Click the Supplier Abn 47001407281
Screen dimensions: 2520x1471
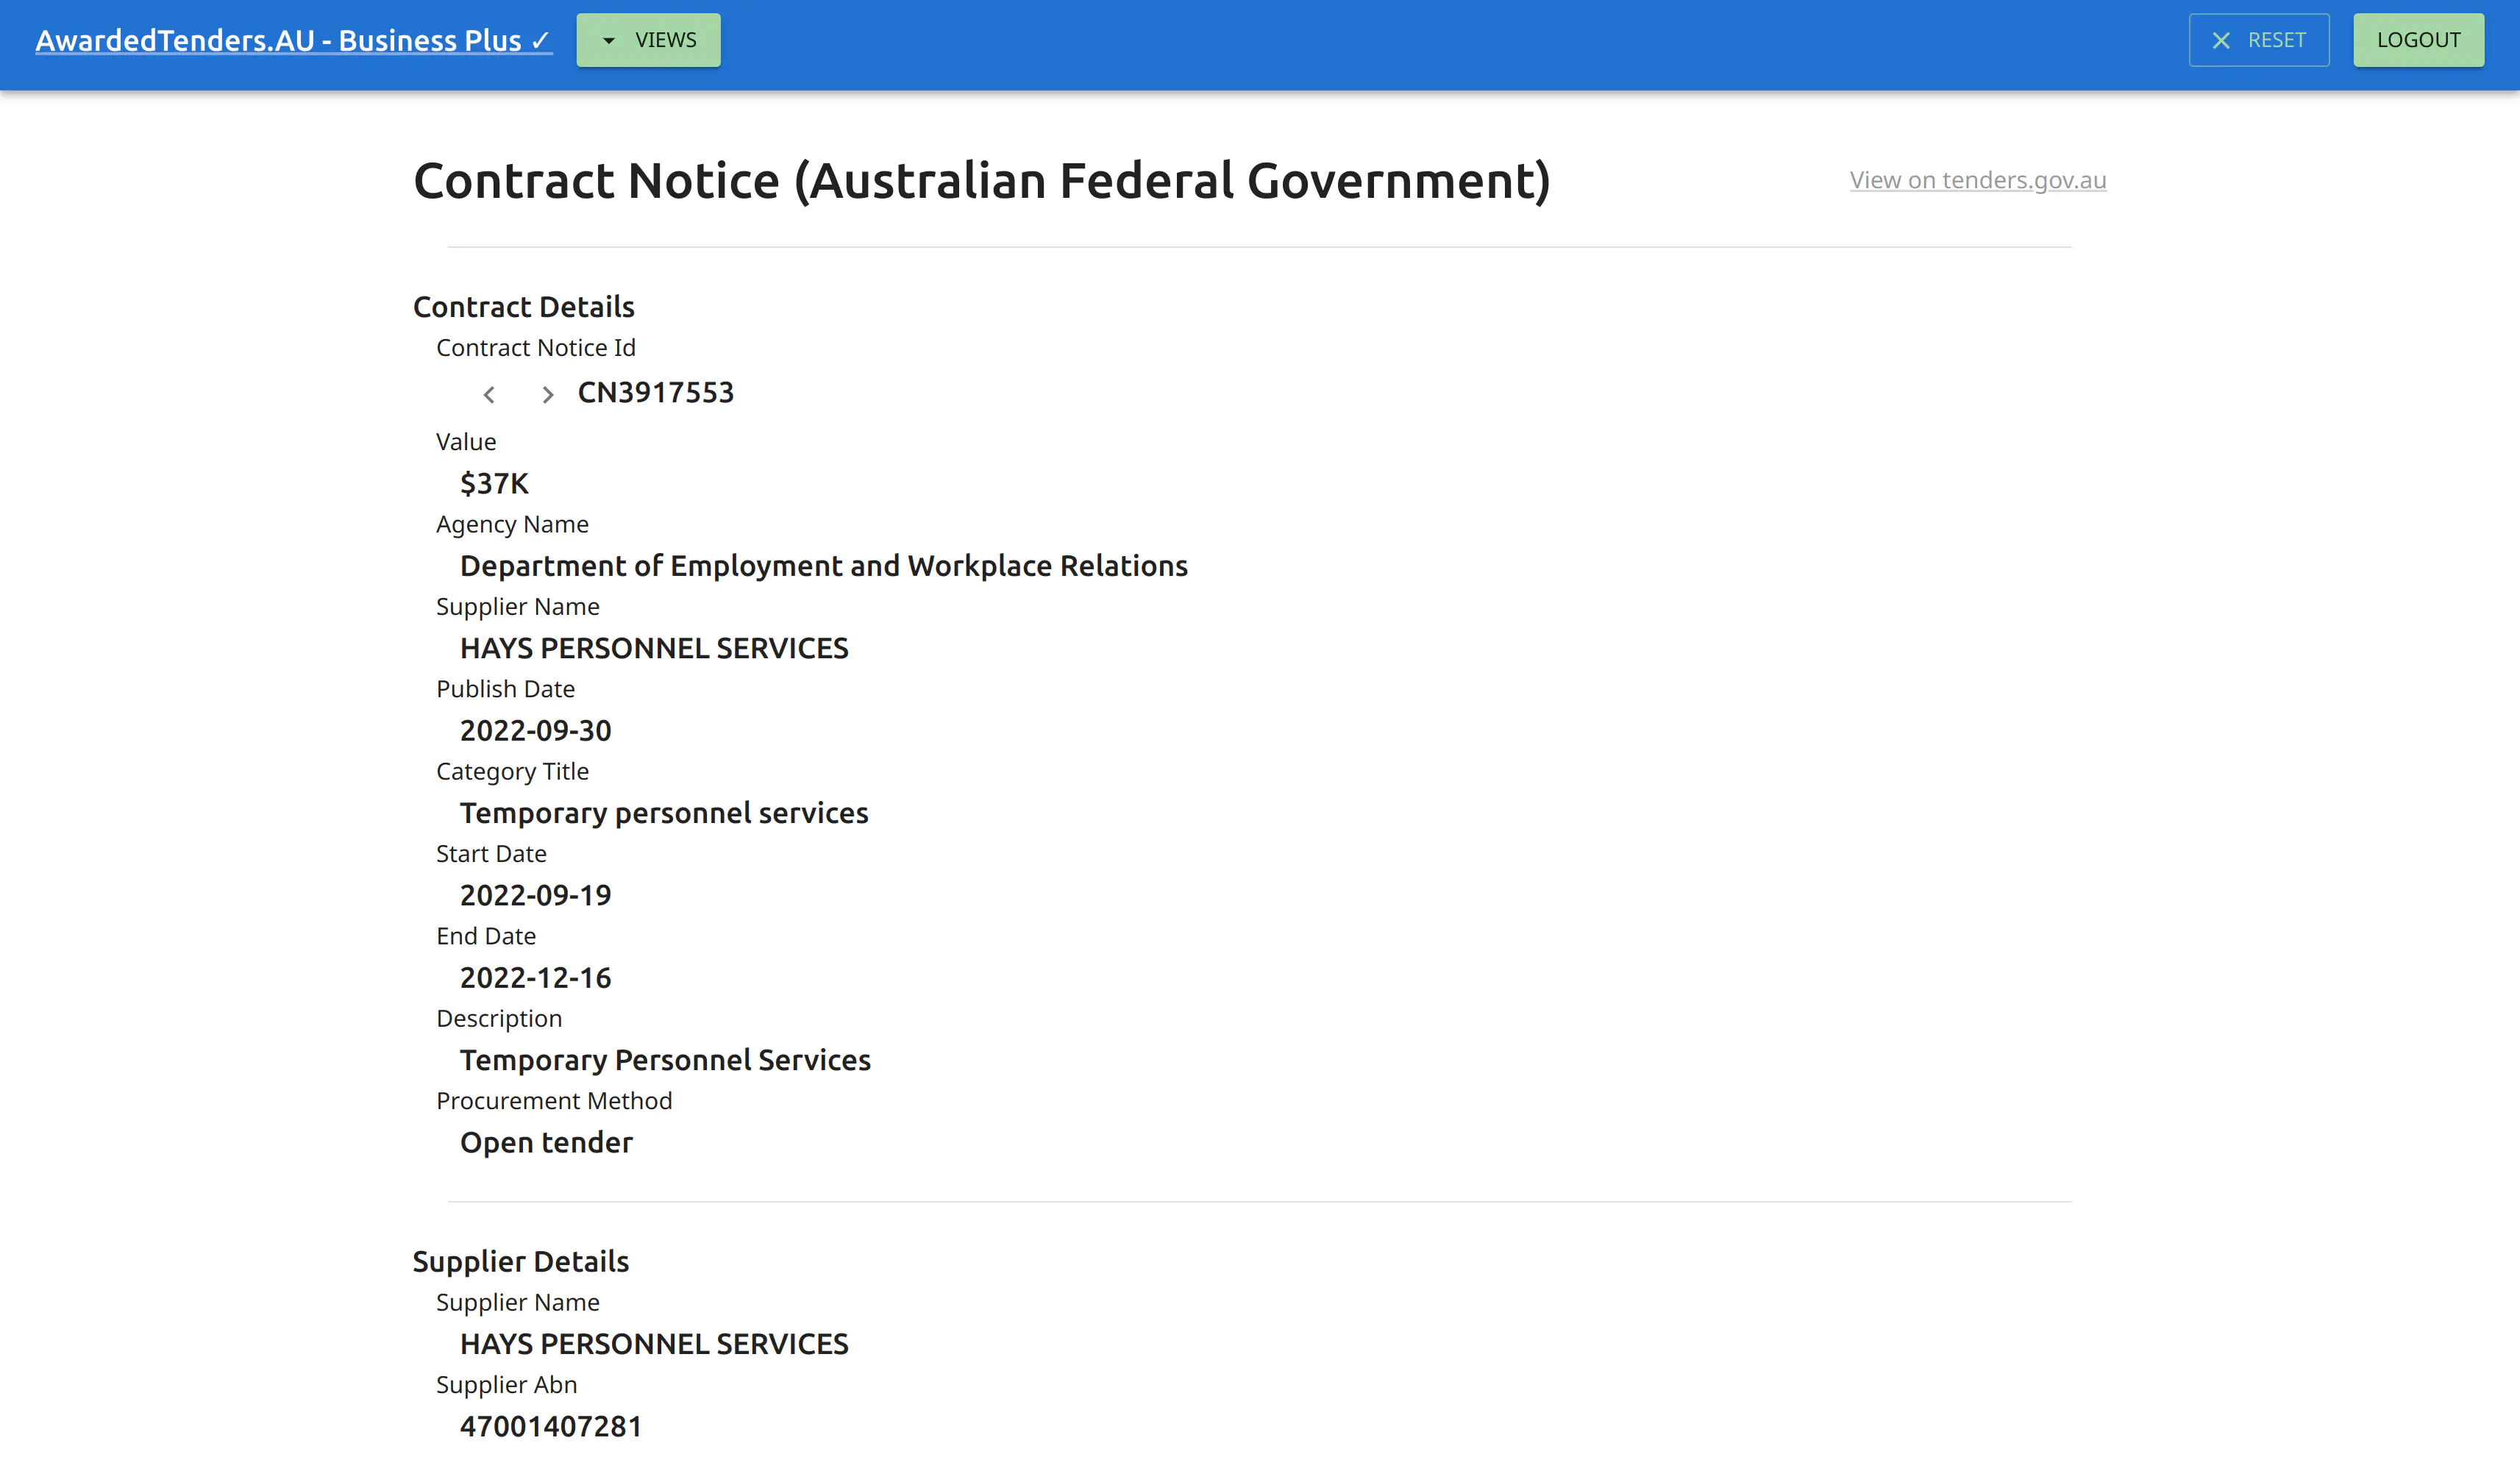(x=551, y=1426)
